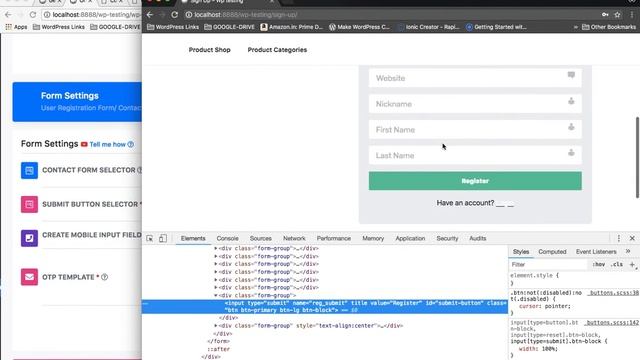Viewport: 640px width, 360px height.
Task: Click the Styles Filter input box
Action: (x=548, y=264)
